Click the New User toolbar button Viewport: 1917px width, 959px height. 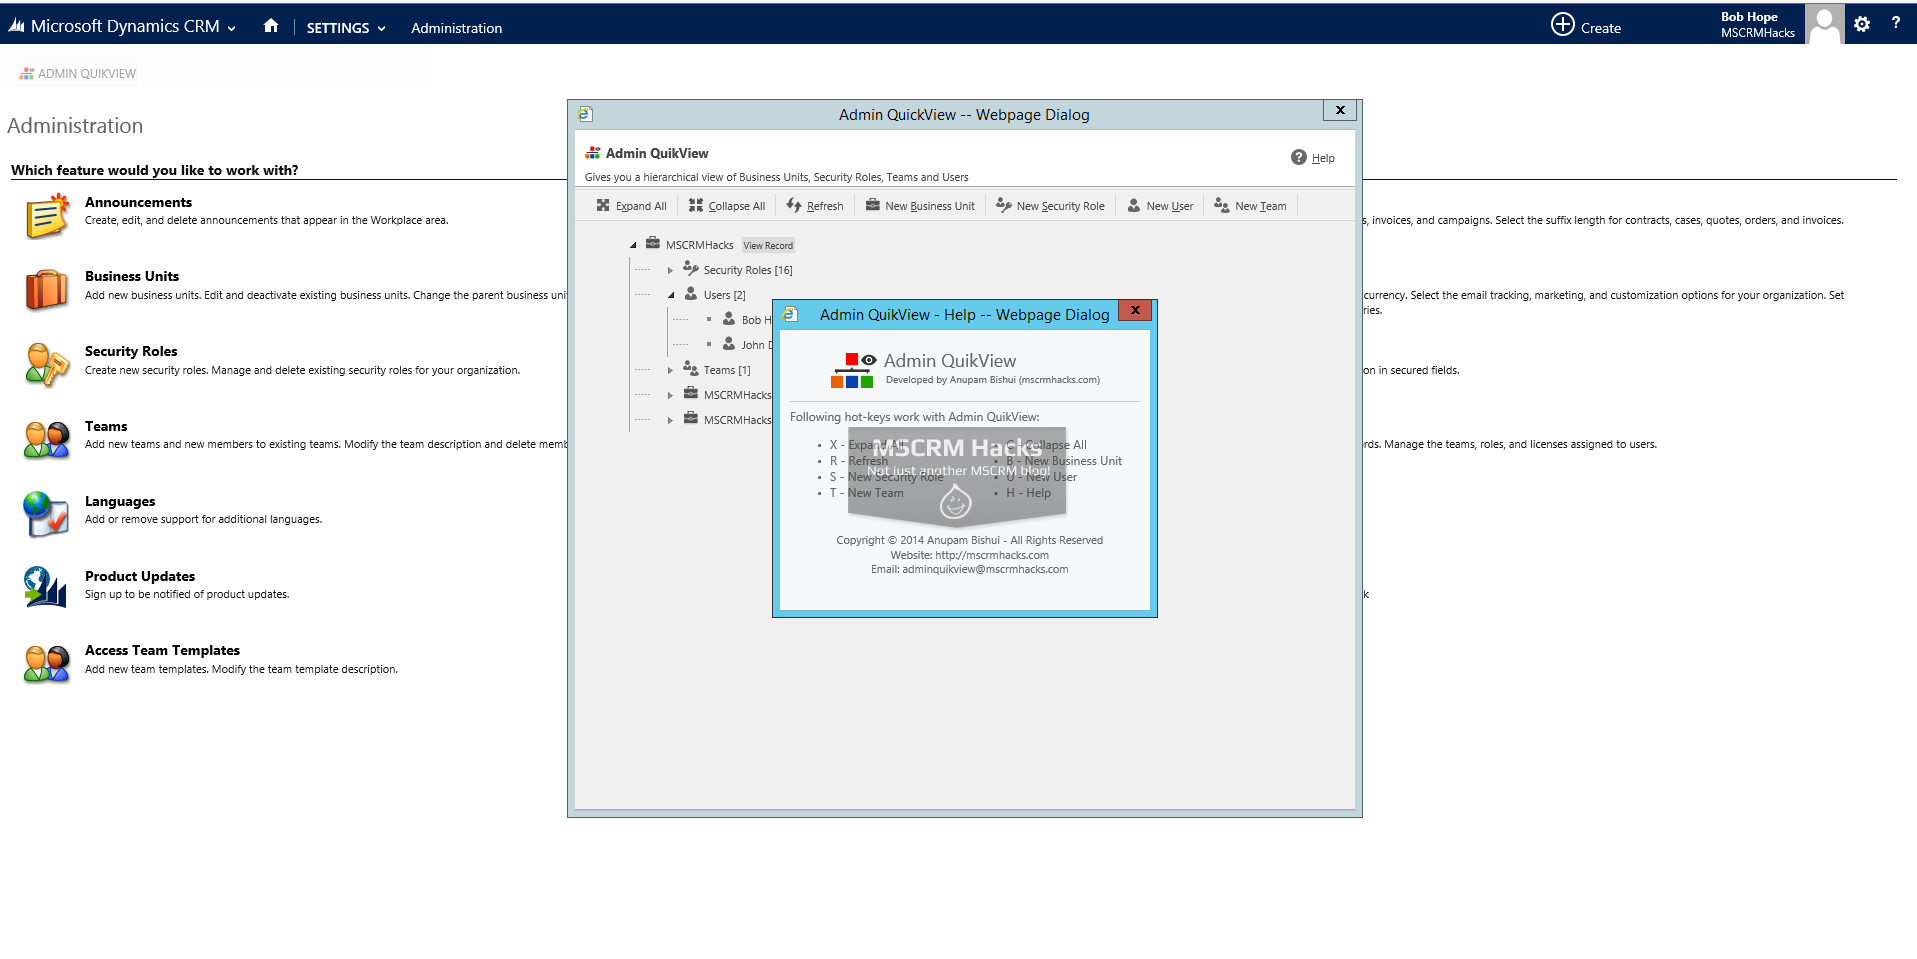pyautogui.click(x=1160, y=206)
